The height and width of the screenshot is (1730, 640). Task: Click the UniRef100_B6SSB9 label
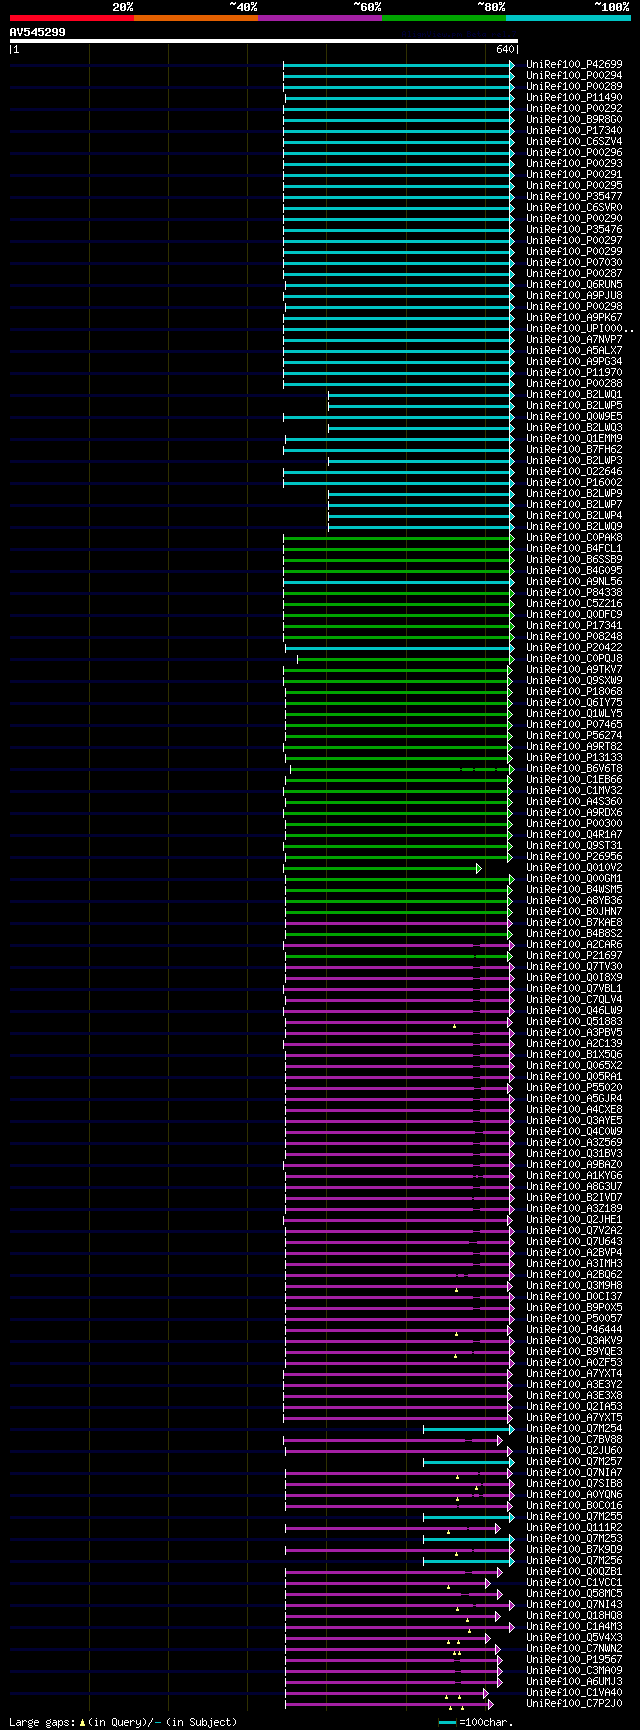pos(574,559)
